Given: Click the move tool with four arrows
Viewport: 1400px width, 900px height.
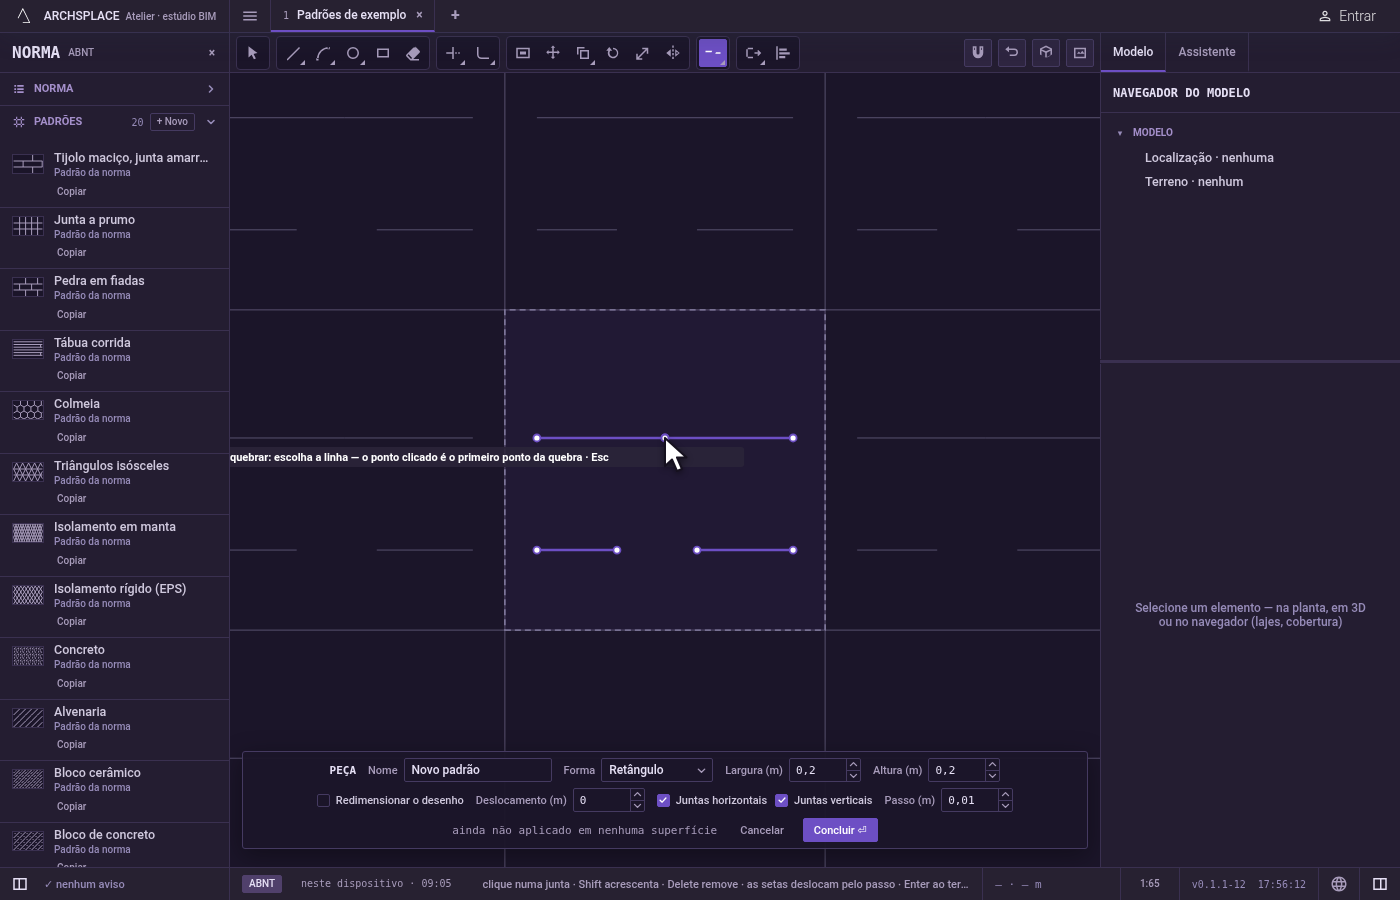Looking at the screenshot, I should coord(553,53).
